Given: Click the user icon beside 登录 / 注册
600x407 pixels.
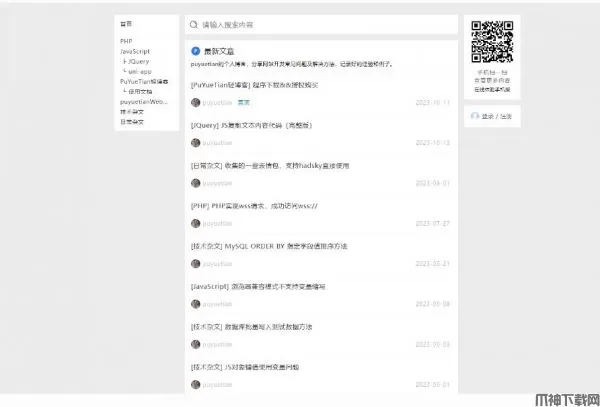Looking at the screenshot, I should [475, 116].
